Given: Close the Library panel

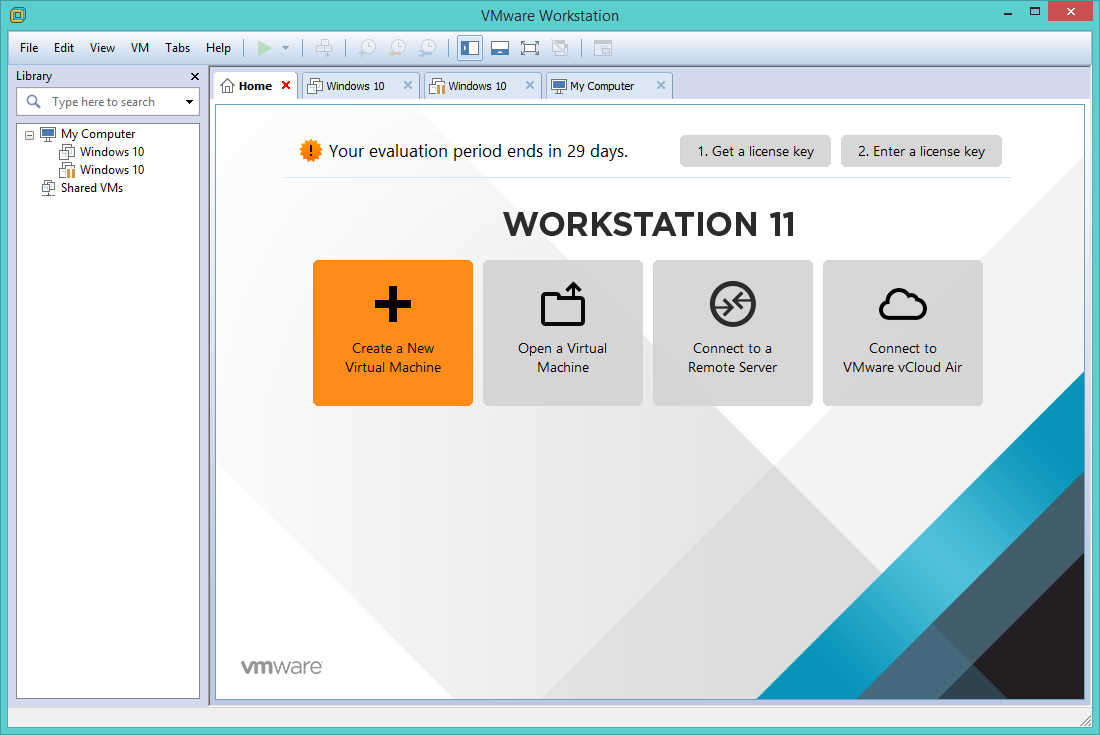Looking at the screenshot, I should point(195,76).
